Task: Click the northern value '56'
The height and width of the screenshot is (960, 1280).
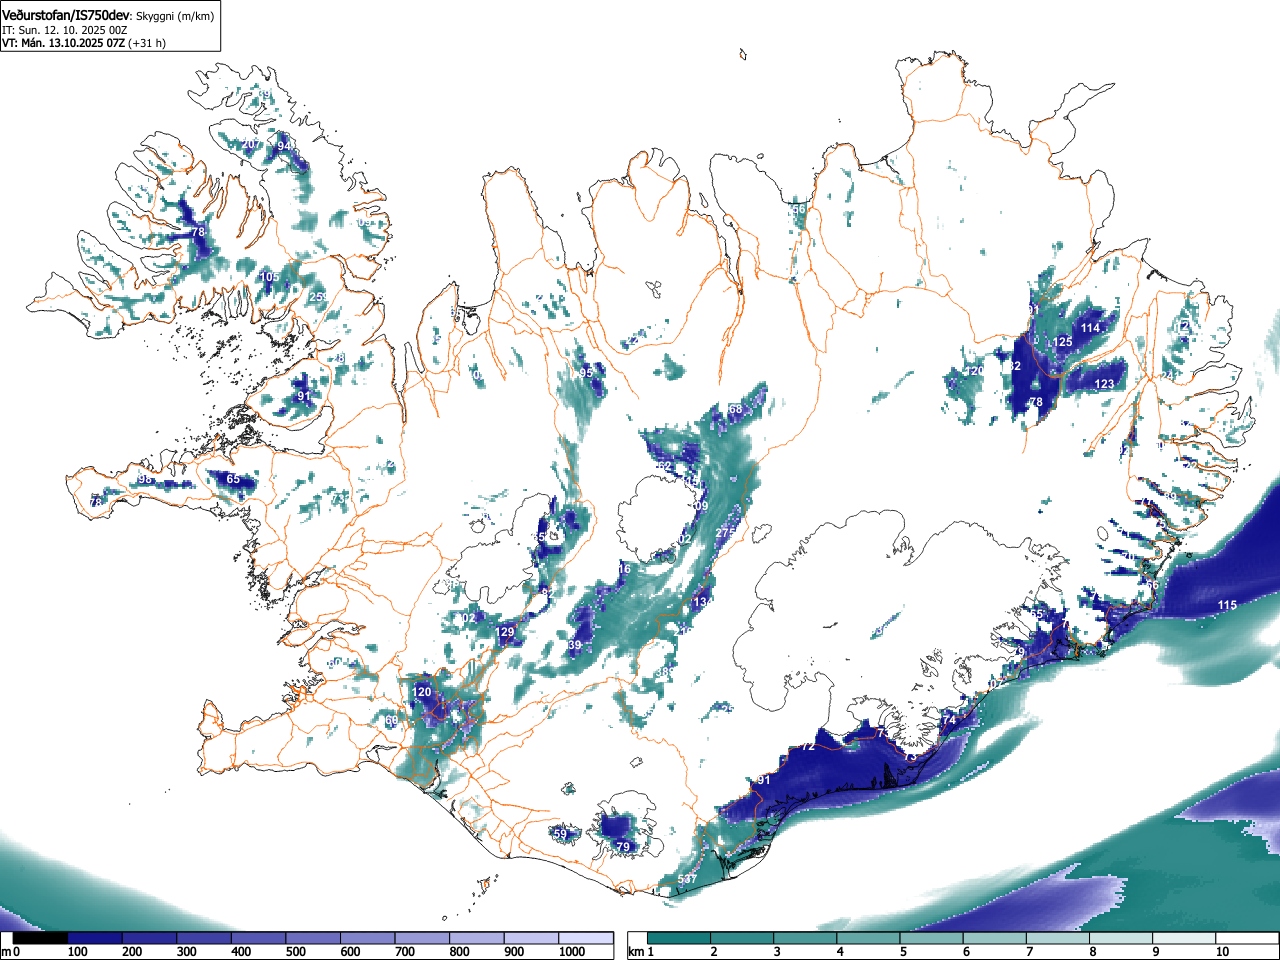Action: (798, 209)
